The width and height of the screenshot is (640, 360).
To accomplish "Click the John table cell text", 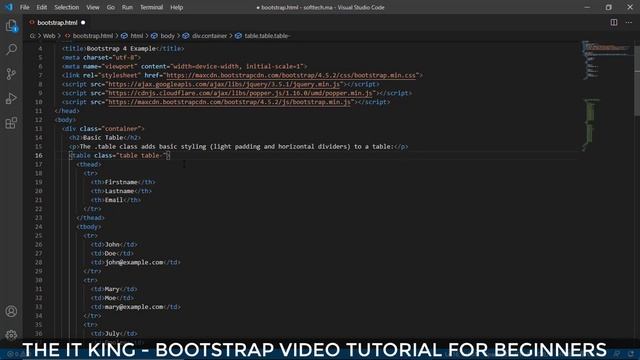I will 112,244.
